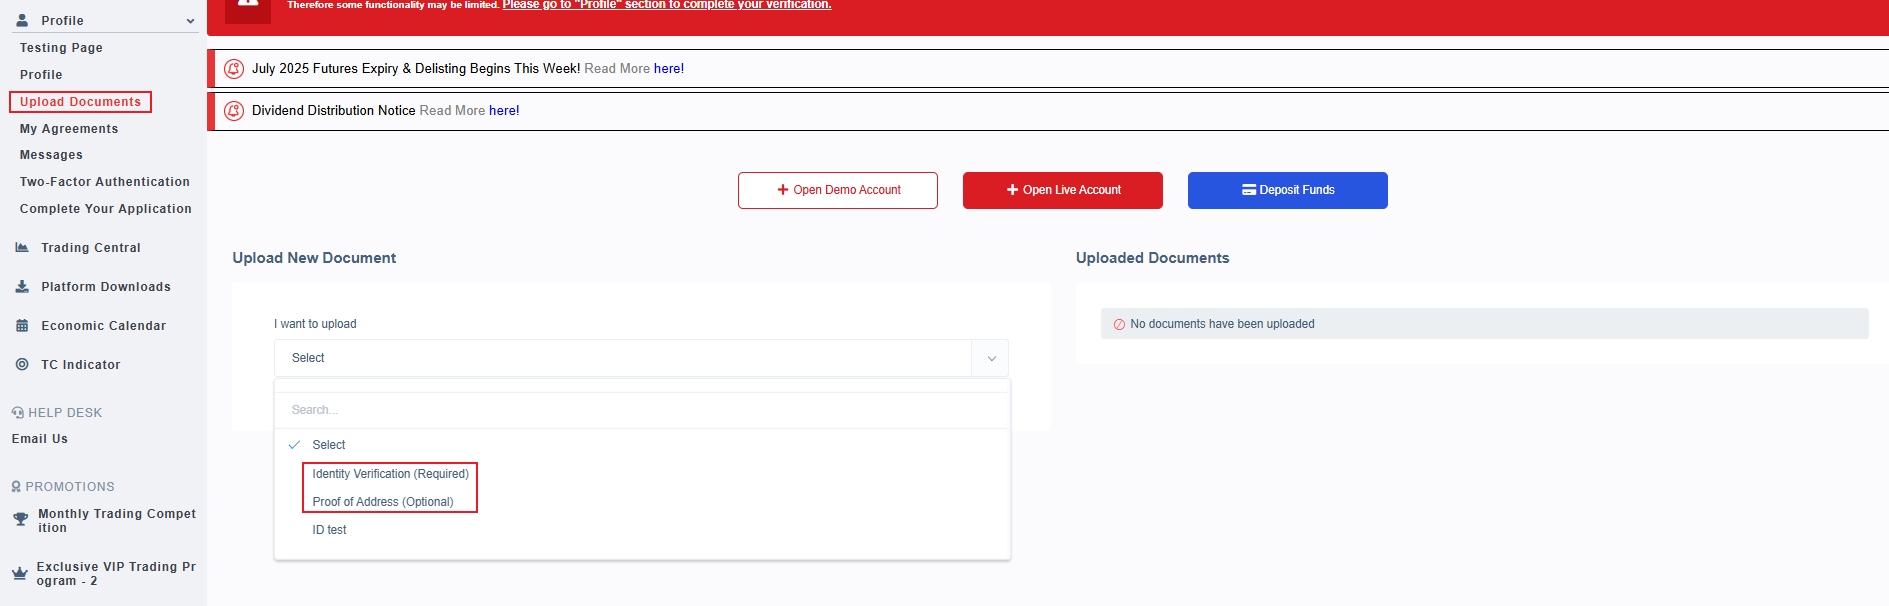Open Economic Calendar page
1889x606 pixels.
point(104,326)
